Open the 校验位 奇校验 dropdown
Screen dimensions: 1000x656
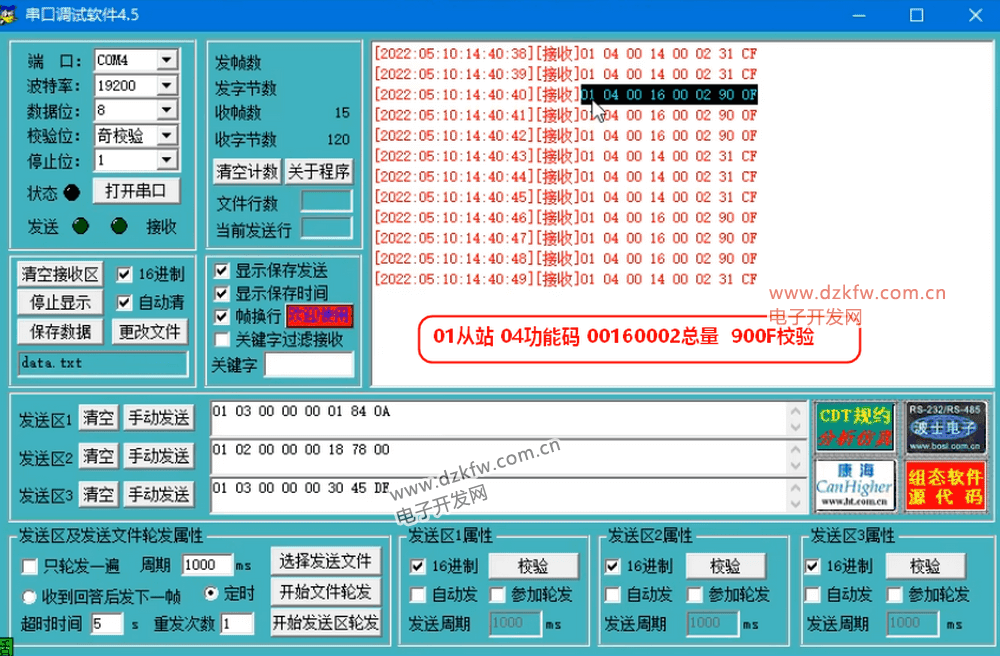pos(166,136)
